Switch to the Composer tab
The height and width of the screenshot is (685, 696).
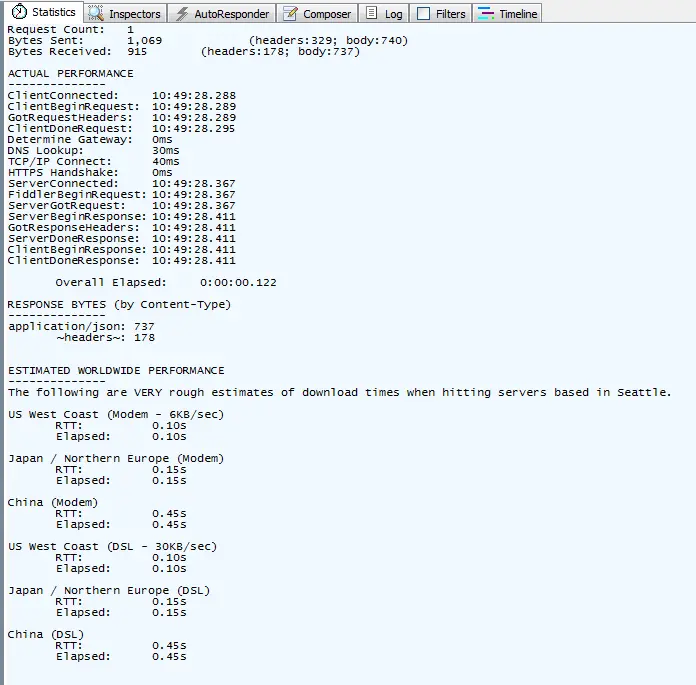tap(317, 14)
